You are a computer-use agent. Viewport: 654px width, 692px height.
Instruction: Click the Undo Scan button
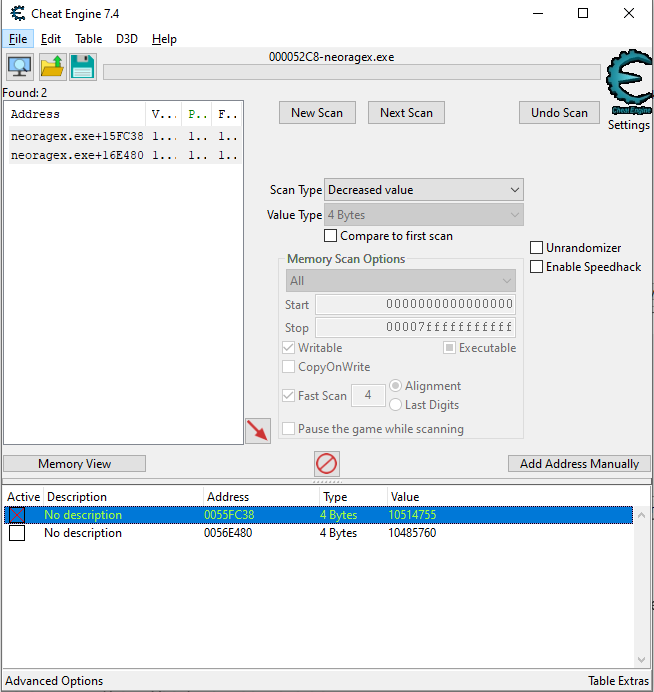point(560,113)
